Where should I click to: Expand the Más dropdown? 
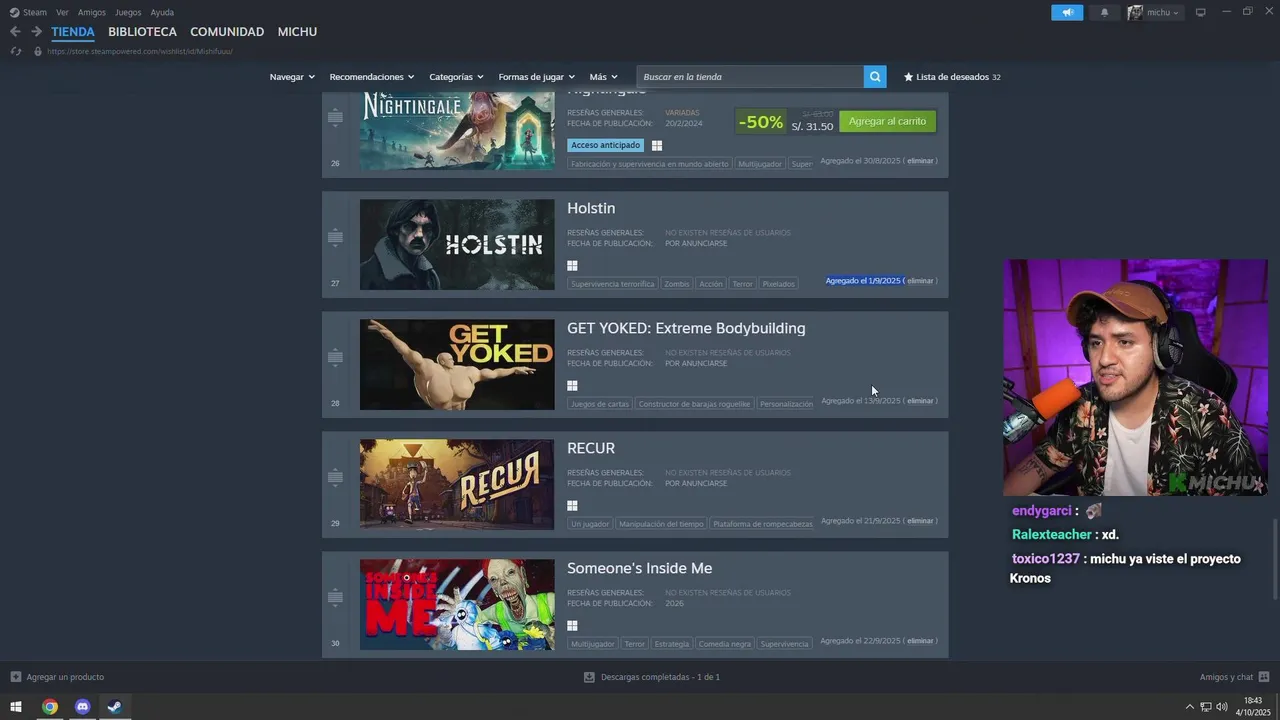[603, 77]
